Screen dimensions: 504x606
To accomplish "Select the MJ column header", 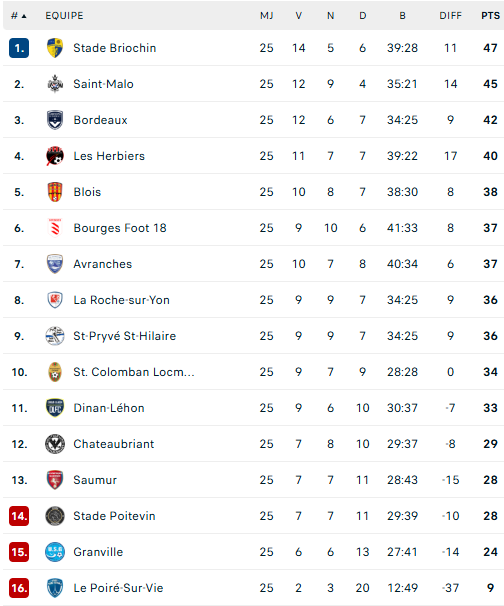I will [266, 16].
